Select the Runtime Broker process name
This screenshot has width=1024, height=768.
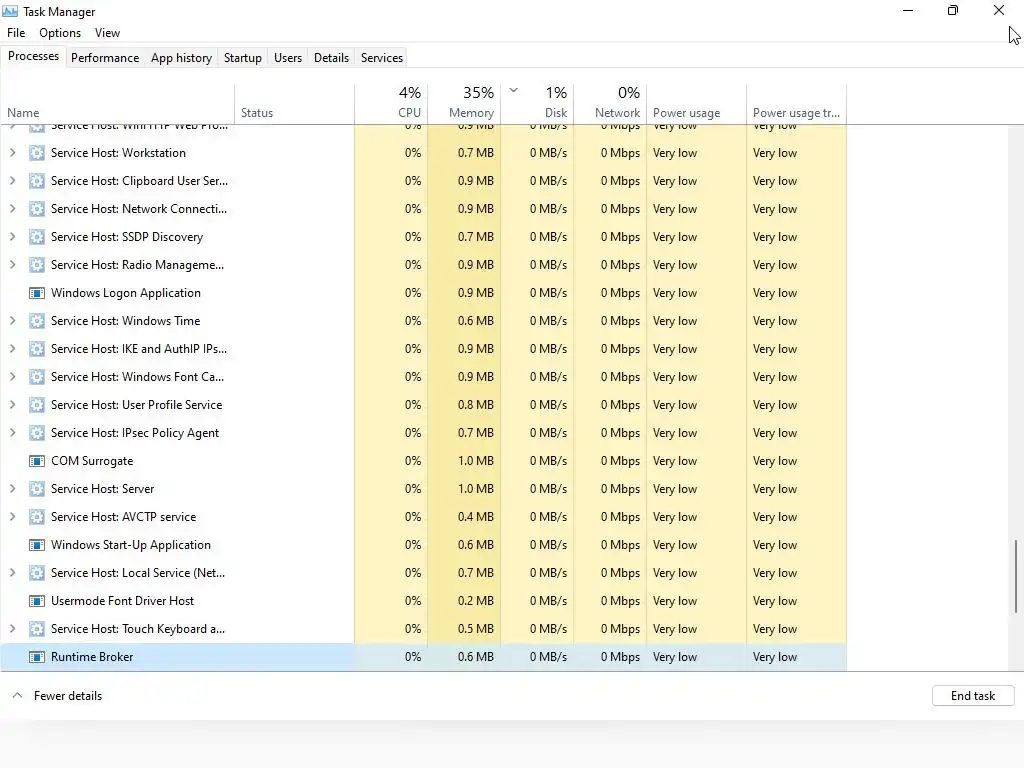(92, 657)
